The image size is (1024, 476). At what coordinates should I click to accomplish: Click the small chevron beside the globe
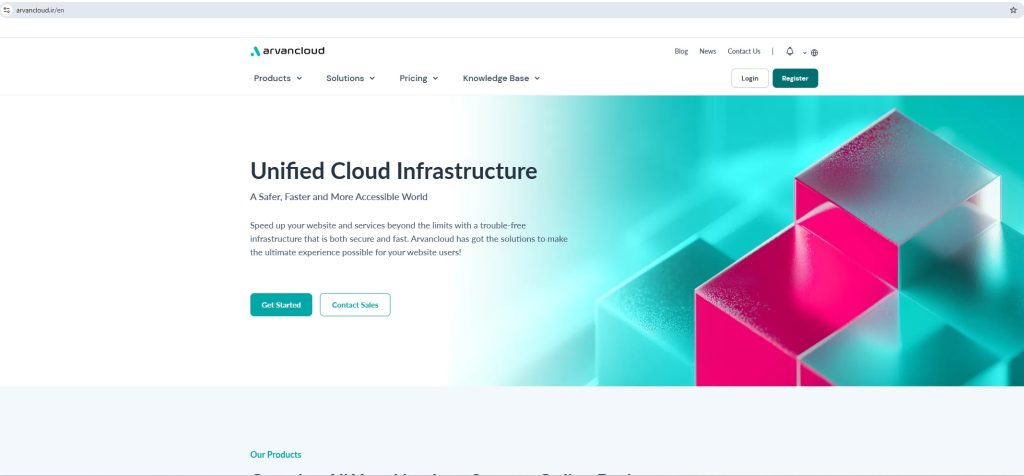[x=804, y=53]
